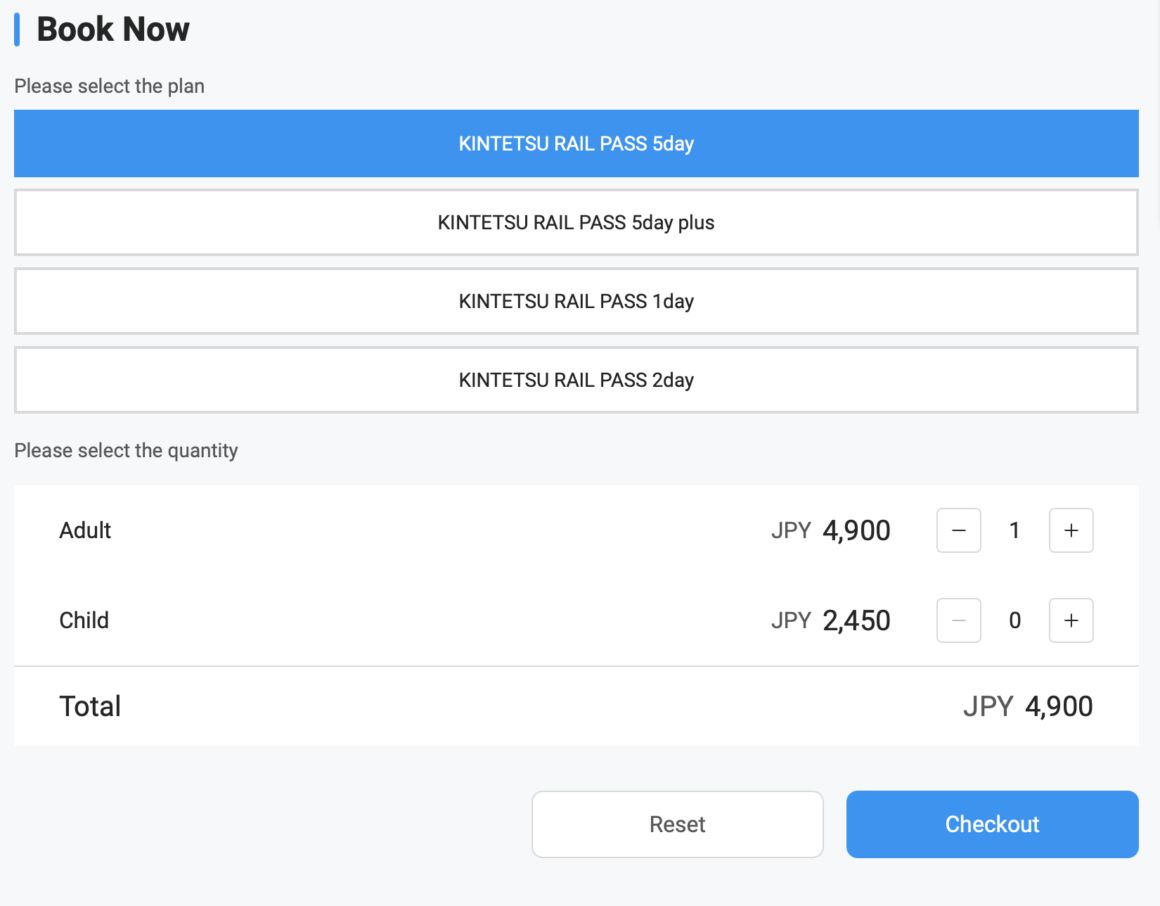This screenshot has width=1160, height=906.
Task: Click the Adult row label
Action: (x=85, y=530)
